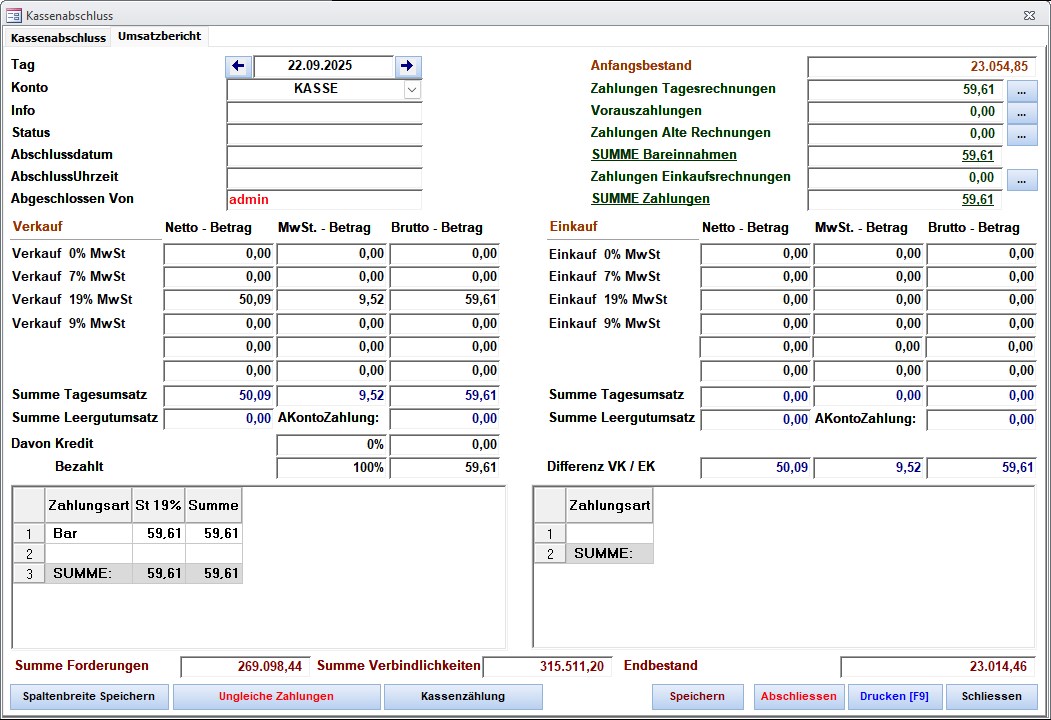Click the Spaltenbreite Speichern button
The height and width of the screenshot is (720, 1051).
tap(89, 697)
